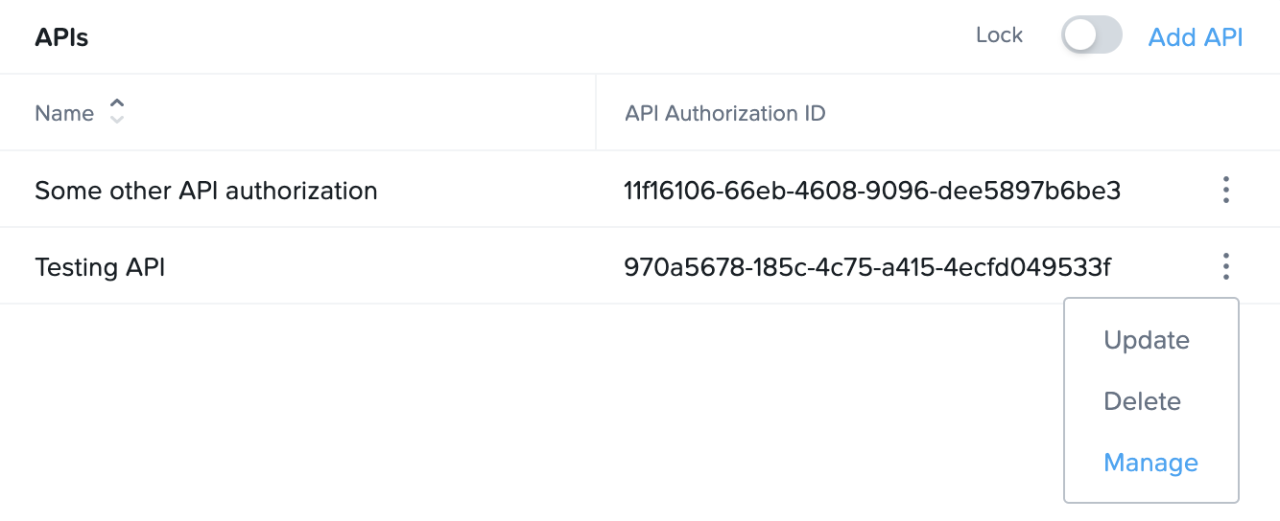This screenshot has height=521, width=1280.
Task: Select the Some other API authorization name
Action: coord(206,190)
